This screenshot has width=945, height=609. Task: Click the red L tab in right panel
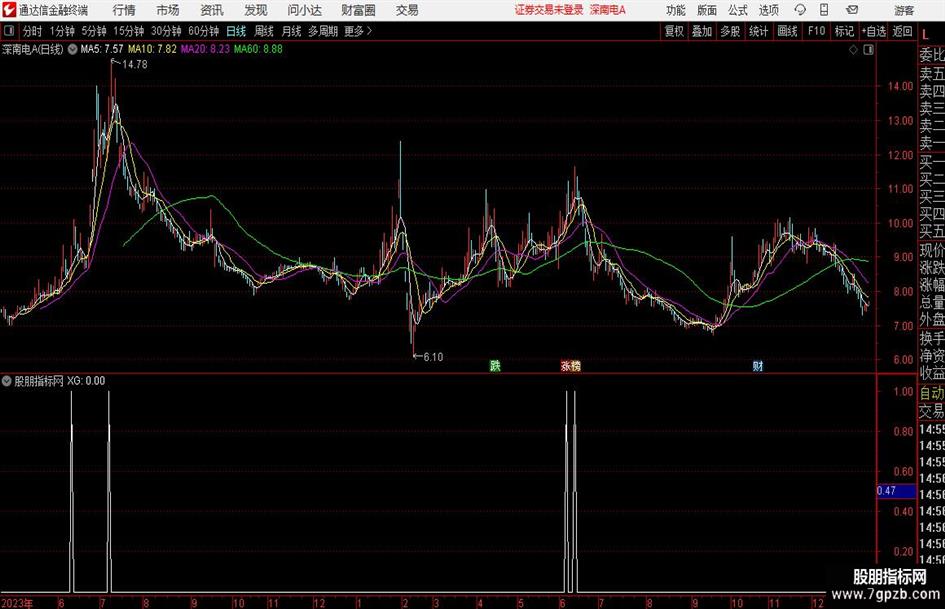[x=926, y=35]
